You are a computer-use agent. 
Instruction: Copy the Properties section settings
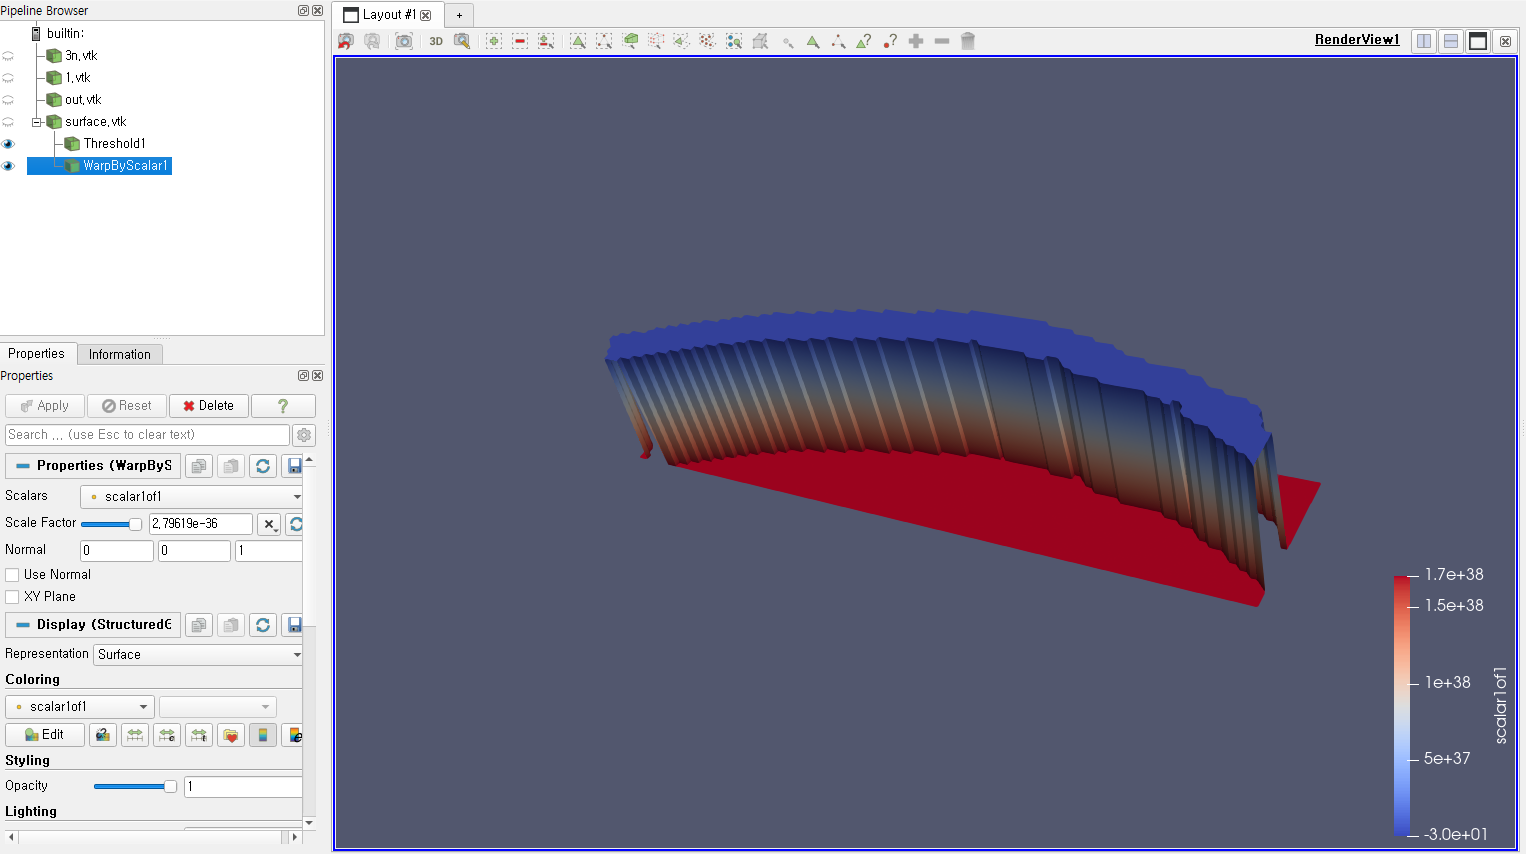click(x=199, y=466)
